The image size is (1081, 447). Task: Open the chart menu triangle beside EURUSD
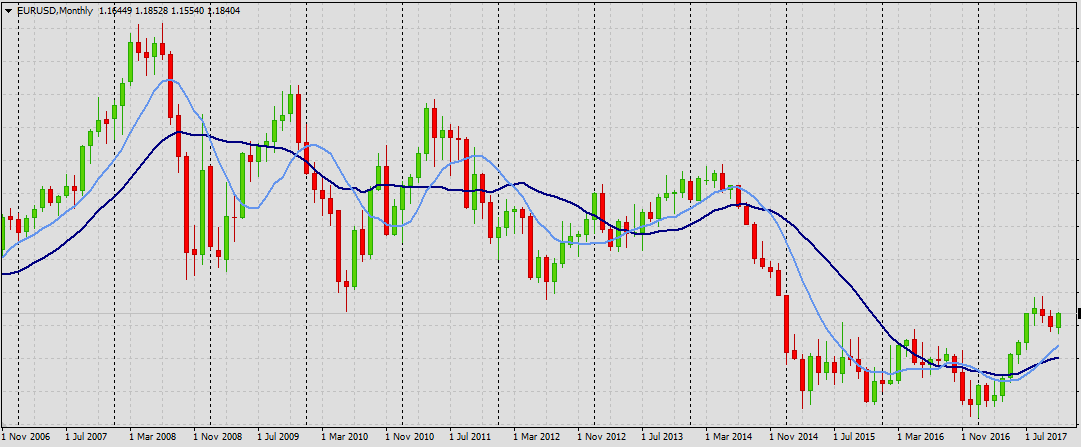click(x=8, y=10)
